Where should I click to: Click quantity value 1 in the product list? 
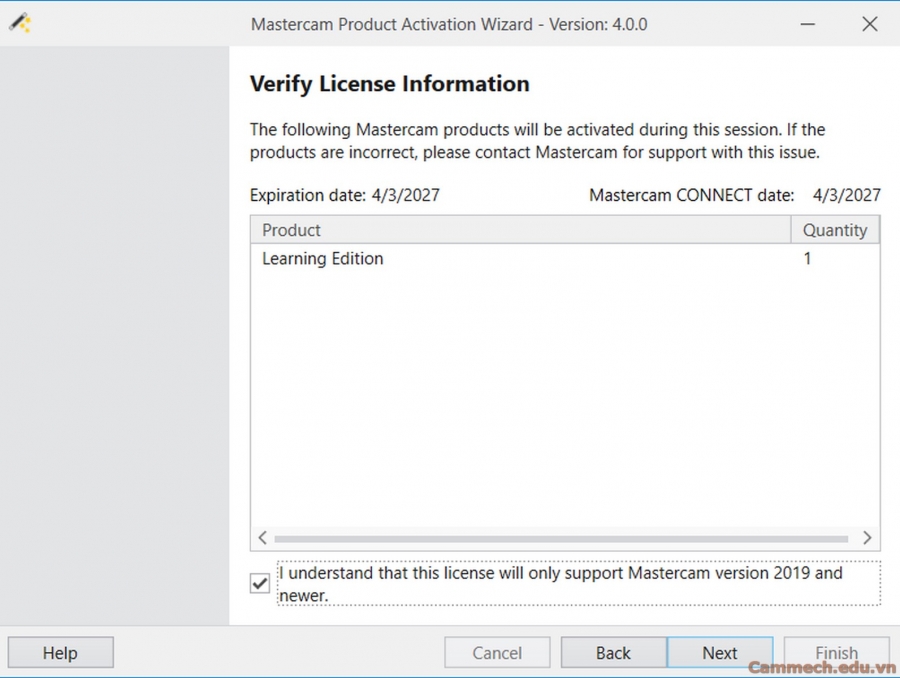tap(808, 259)
